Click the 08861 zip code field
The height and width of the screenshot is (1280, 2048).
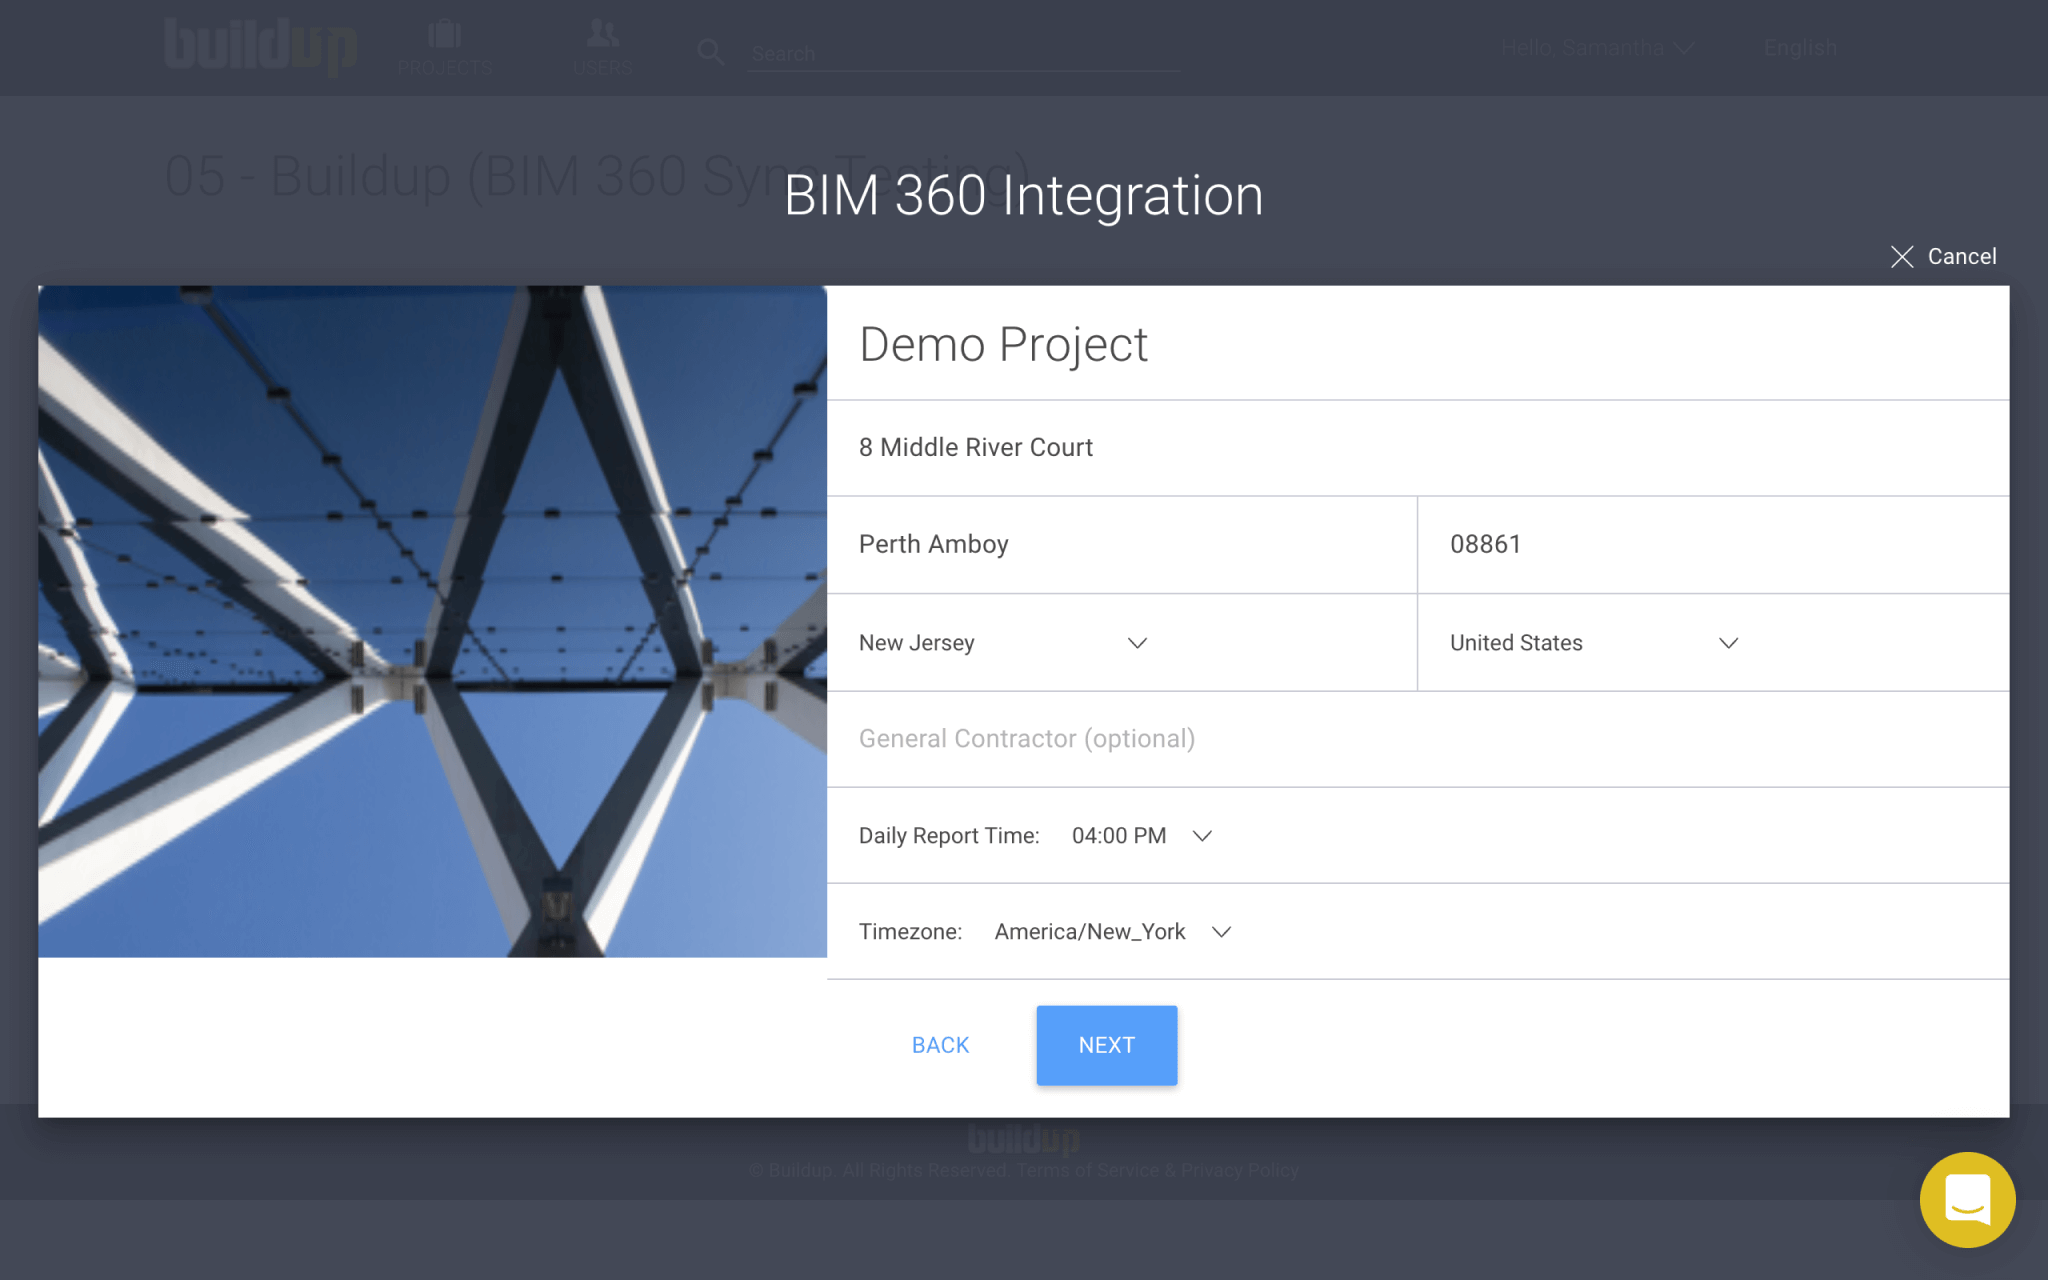click(x=1713, y=545)
